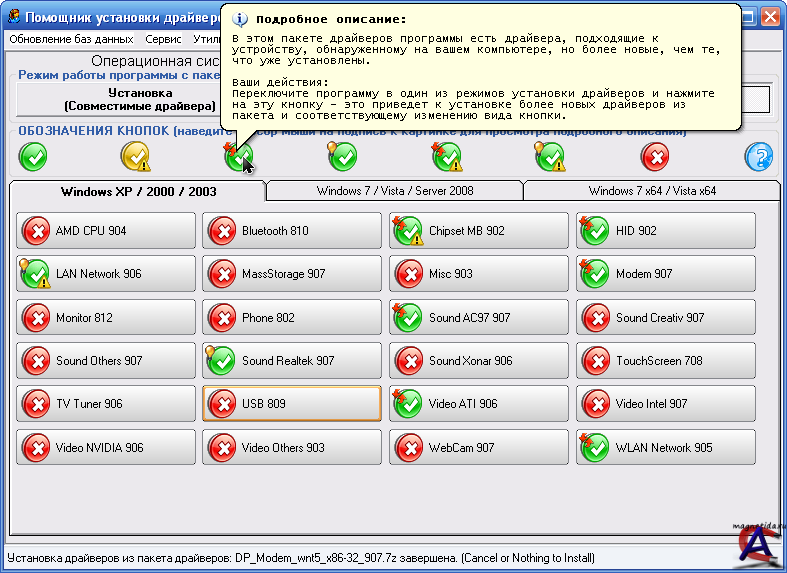This screenshot has height=573, width=787.
Task: Click the green checkmark with lightbulb legend icon
Action: 343,156
